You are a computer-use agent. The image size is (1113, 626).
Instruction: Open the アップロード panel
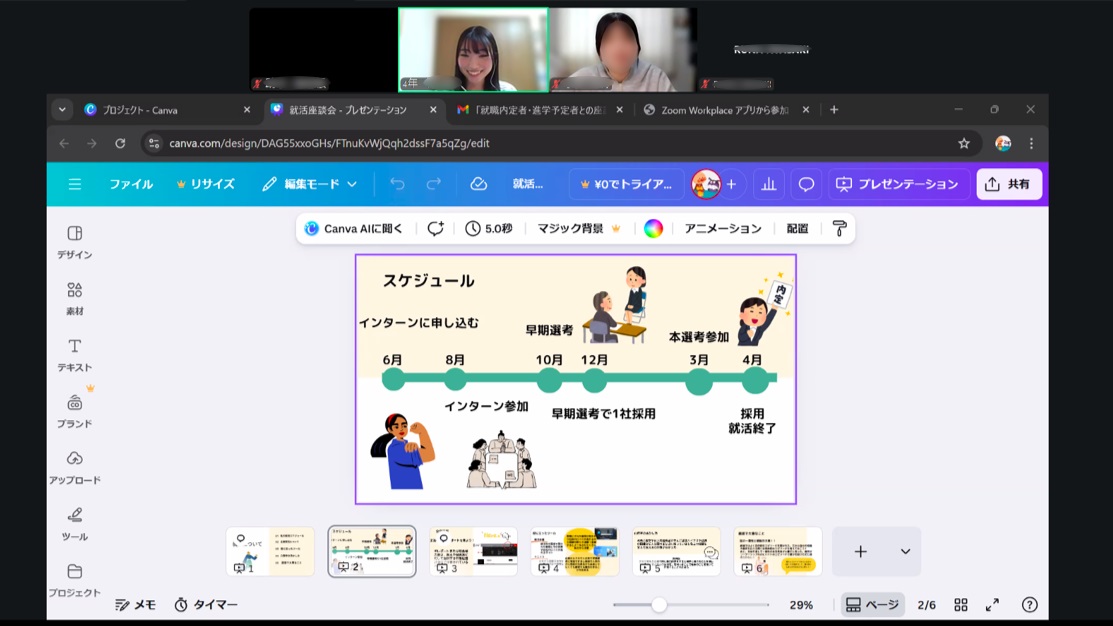point(74,466)
